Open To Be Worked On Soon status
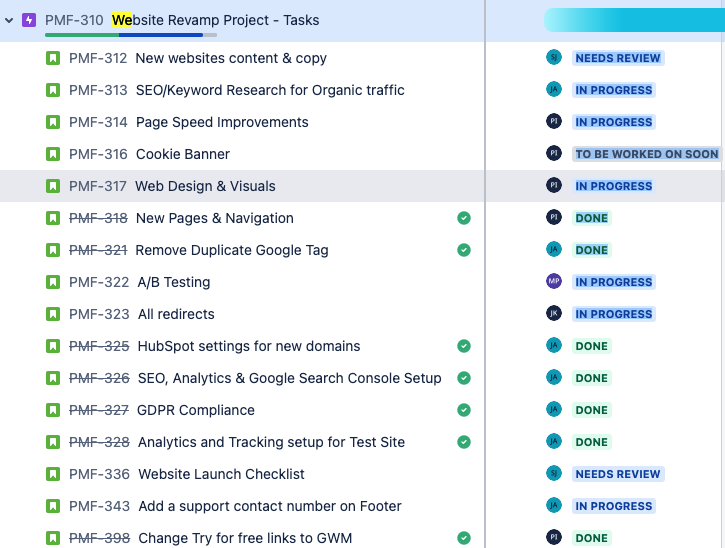The height and width of the screenshot is (548, 725). pyautogui.click(x=647, y=154)
